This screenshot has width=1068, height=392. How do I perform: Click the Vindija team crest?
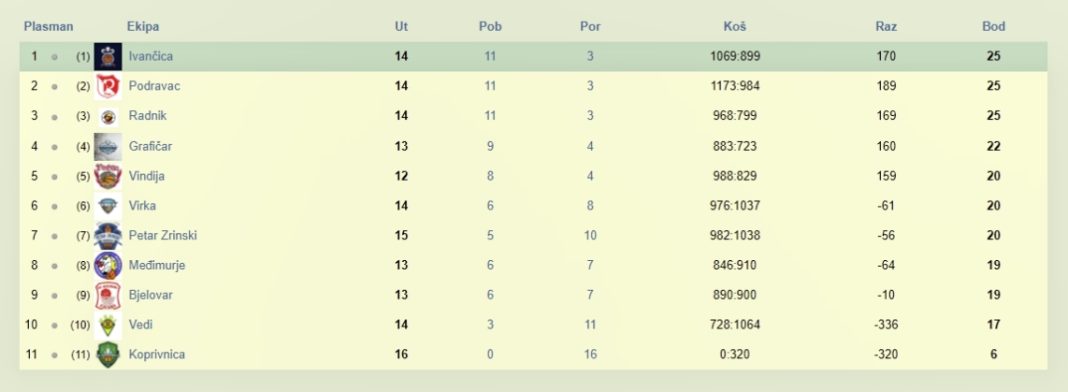coord(108,176)
